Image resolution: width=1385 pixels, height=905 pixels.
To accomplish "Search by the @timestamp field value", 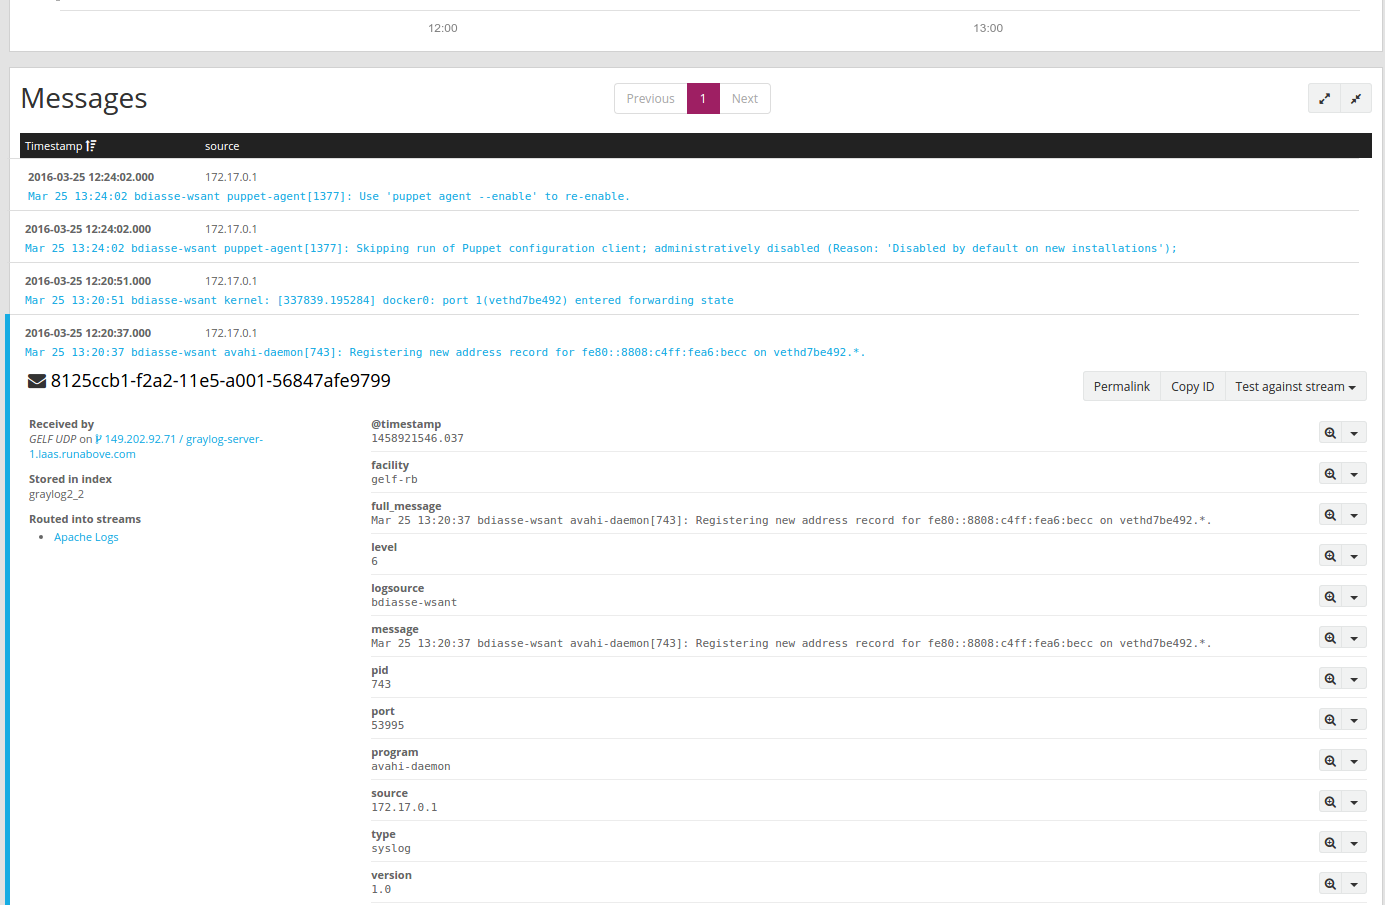I will (1329, 432).
